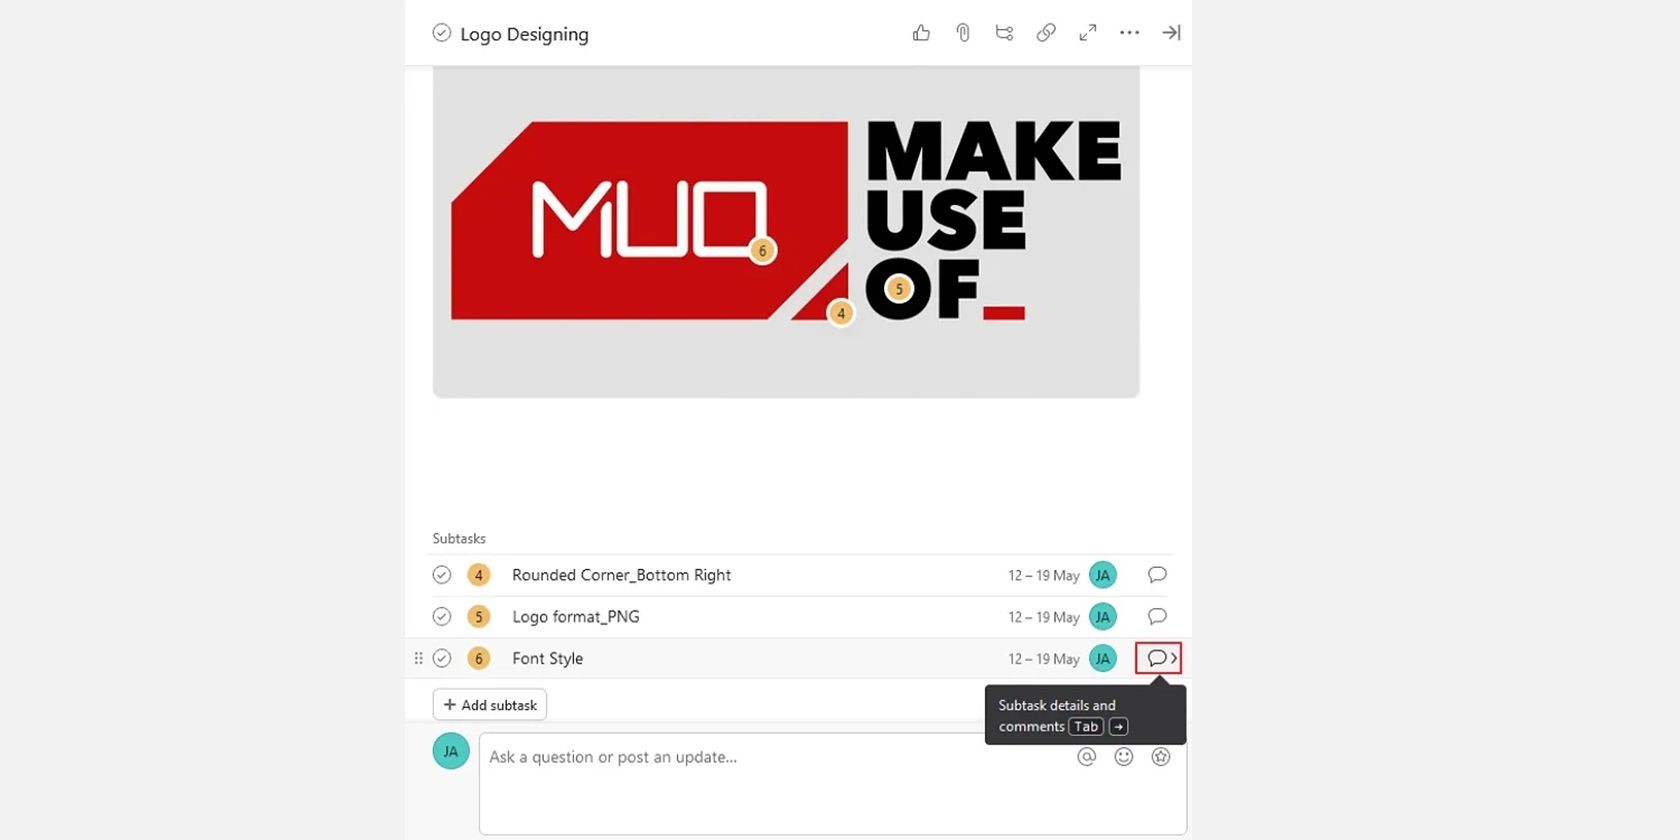
Task: Mark Logo Designing task complete
Action: coord(441,33)
